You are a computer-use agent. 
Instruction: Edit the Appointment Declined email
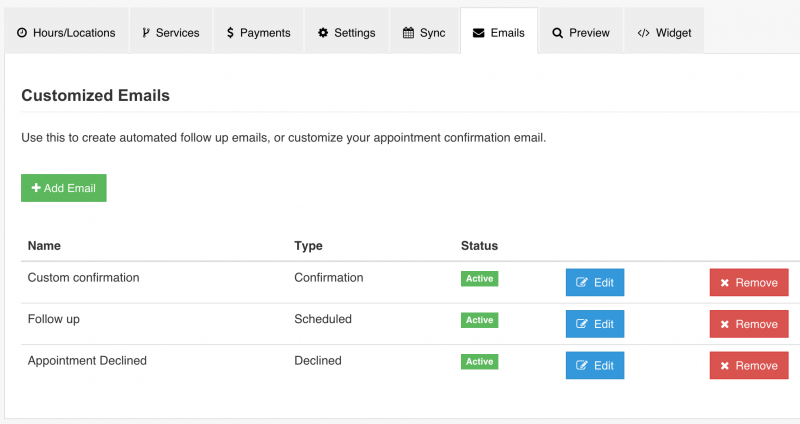coord(595,366)
